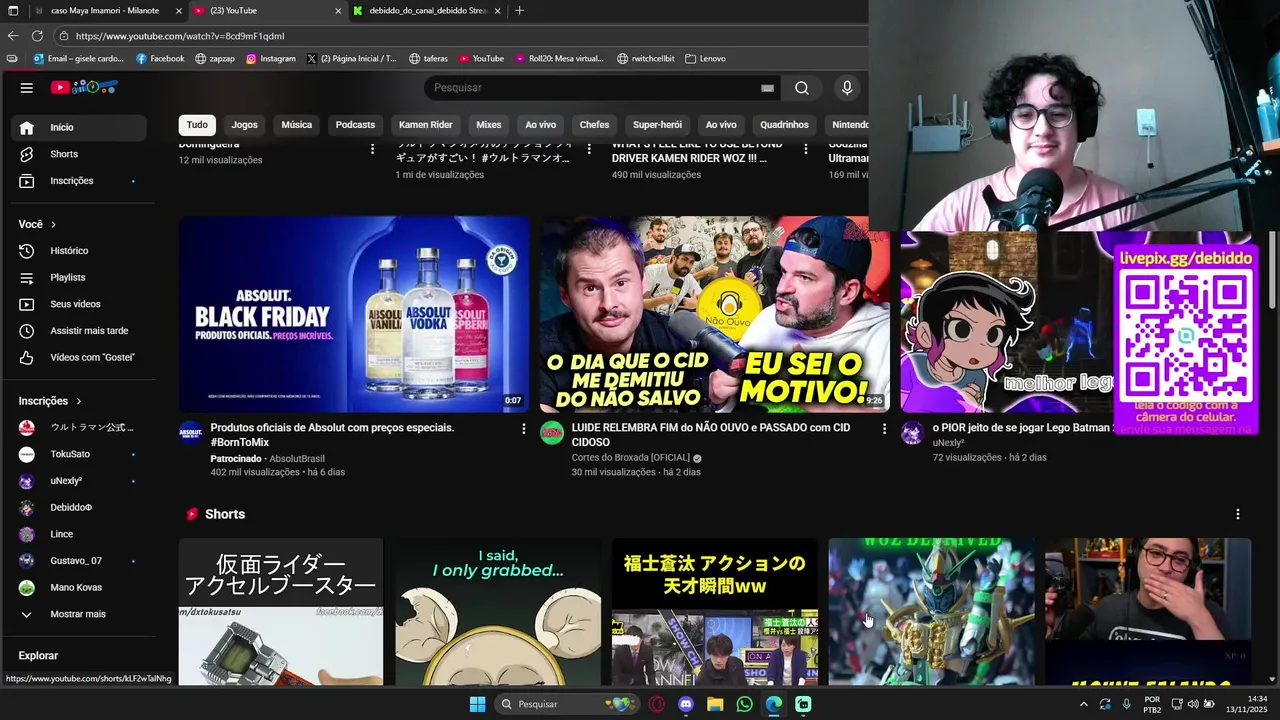Reload the page with refresh button
The image size is (1280, 720).
[x=37, y=36]
